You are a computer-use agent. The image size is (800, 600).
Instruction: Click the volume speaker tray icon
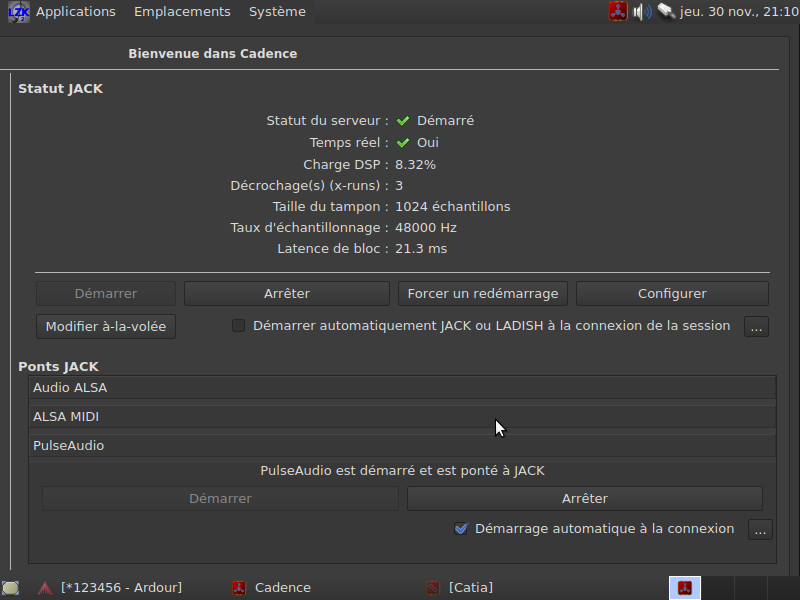[x=642, y=11]
